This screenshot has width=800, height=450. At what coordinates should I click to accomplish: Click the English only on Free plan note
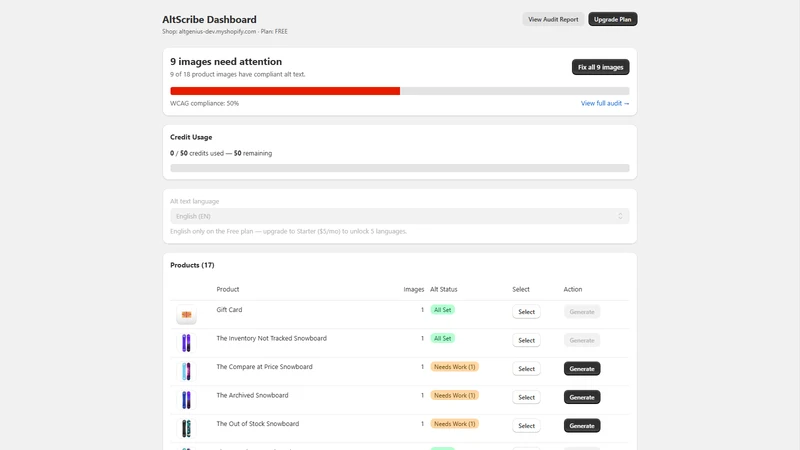[288, 231]
